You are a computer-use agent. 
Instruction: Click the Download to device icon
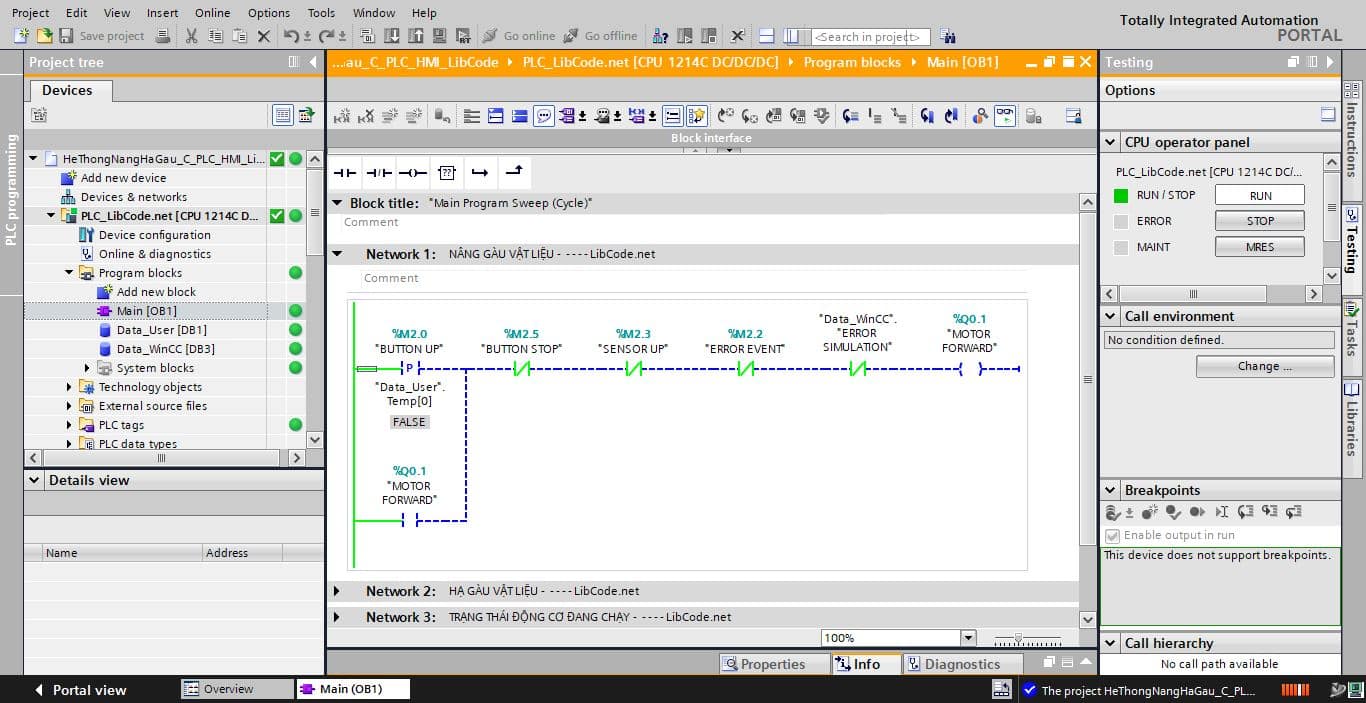(x=391, y=36)
